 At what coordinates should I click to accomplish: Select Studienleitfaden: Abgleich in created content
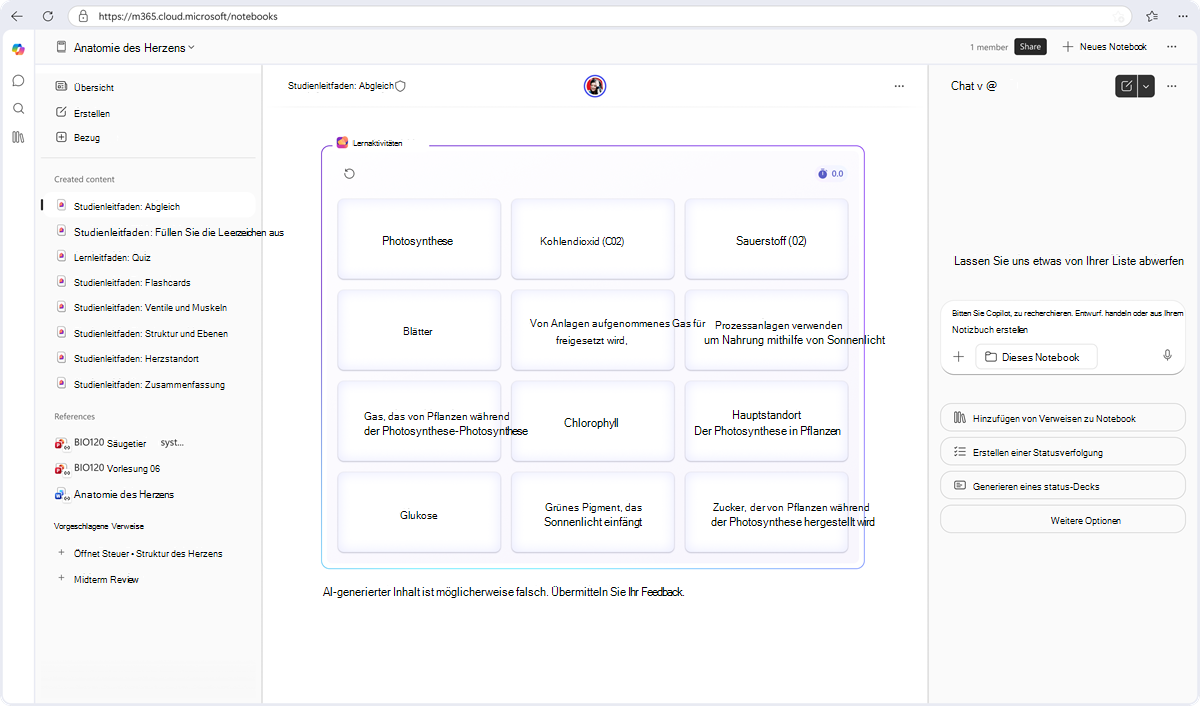point(148,206)
